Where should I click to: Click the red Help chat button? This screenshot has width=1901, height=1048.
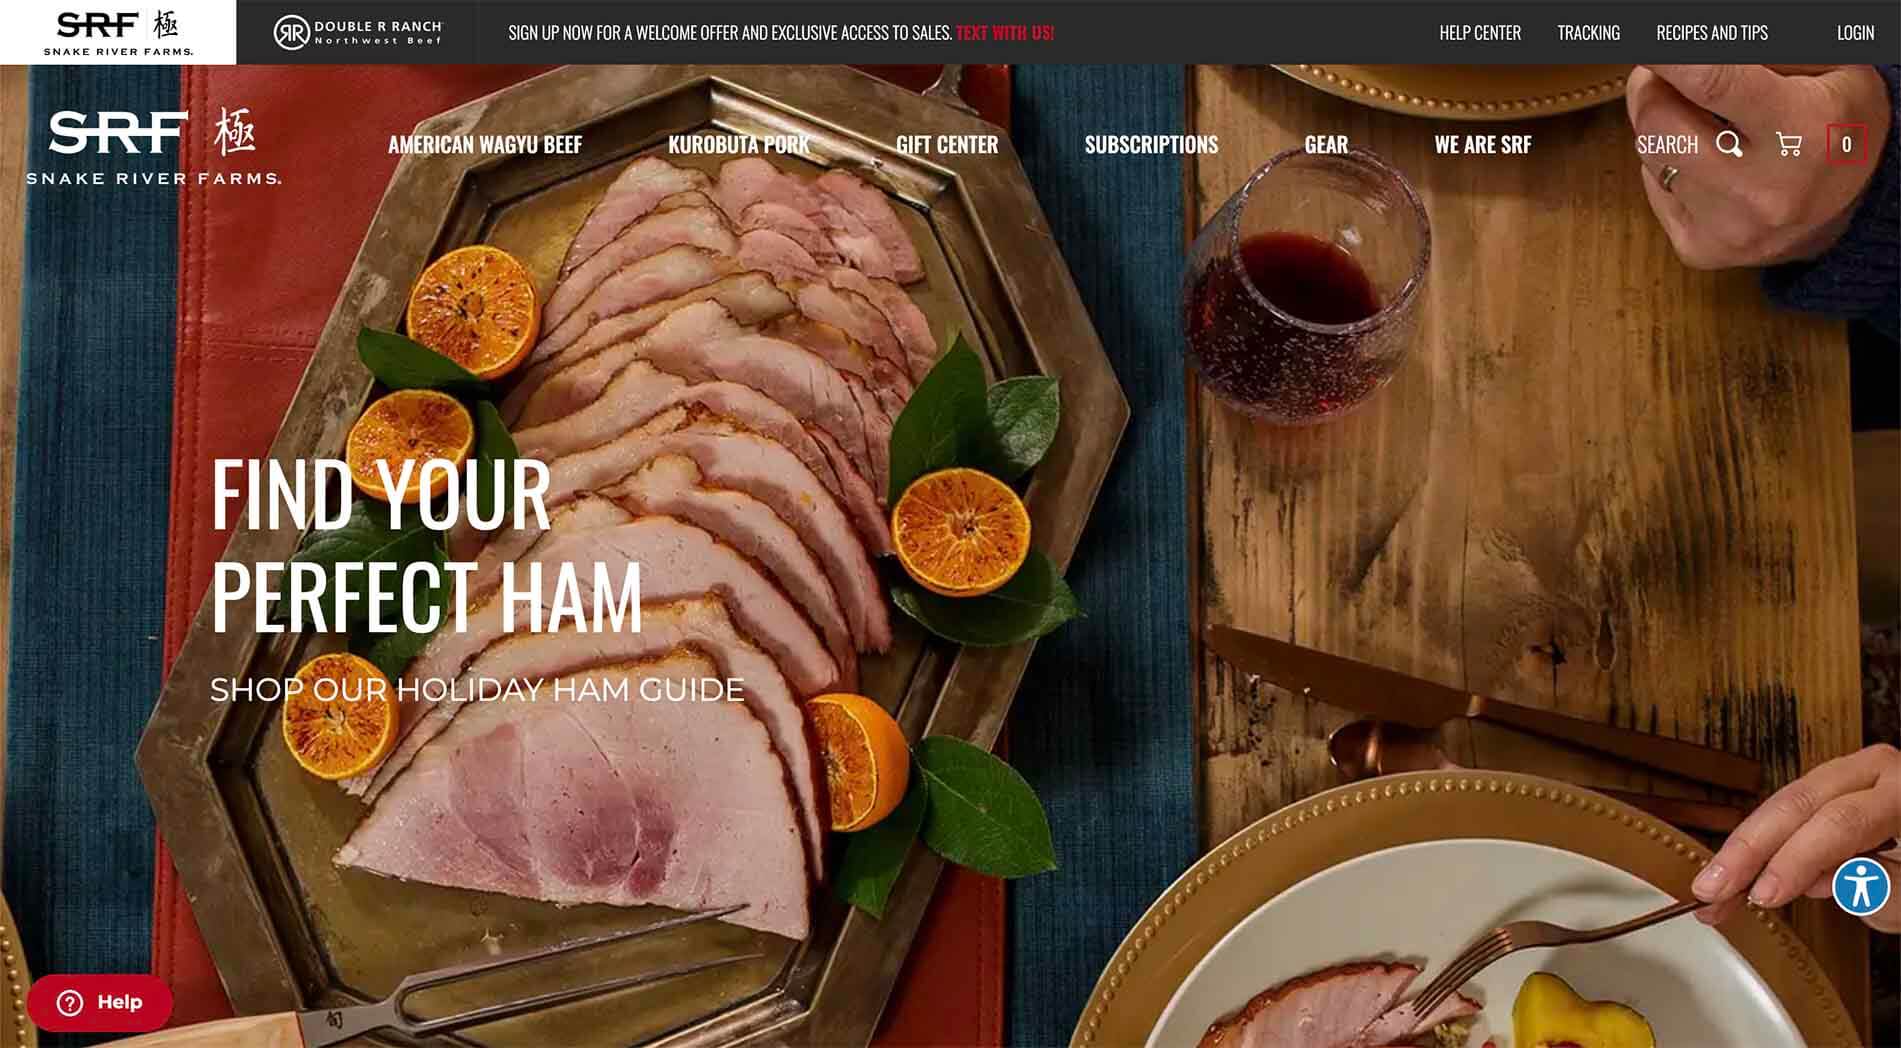coord(99,1002)
